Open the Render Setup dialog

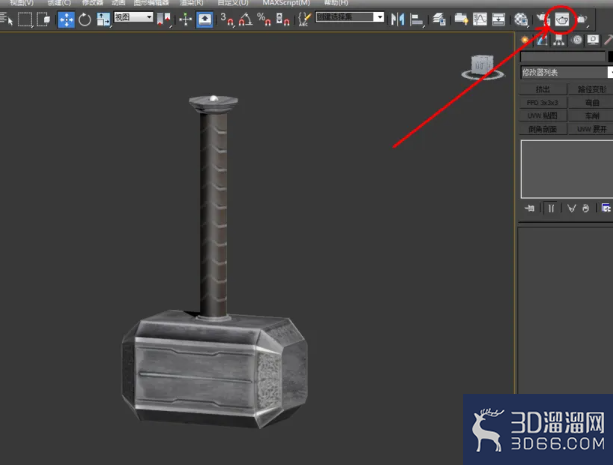click(x=543, y=19)
